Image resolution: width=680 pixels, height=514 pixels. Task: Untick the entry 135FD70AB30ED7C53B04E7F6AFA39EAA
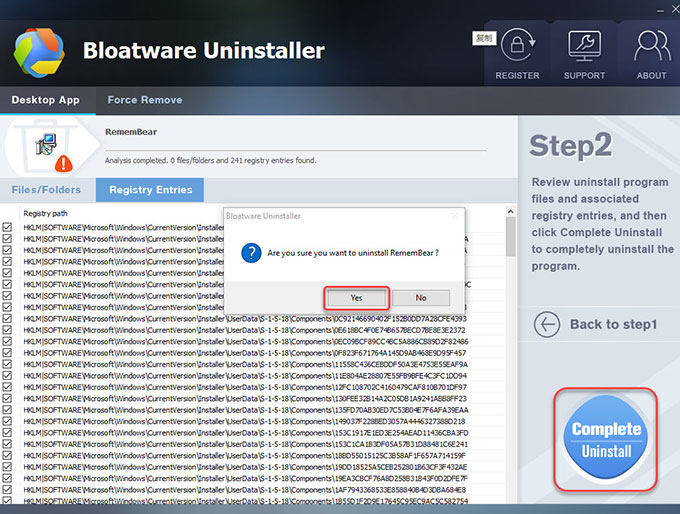point(7,410)
